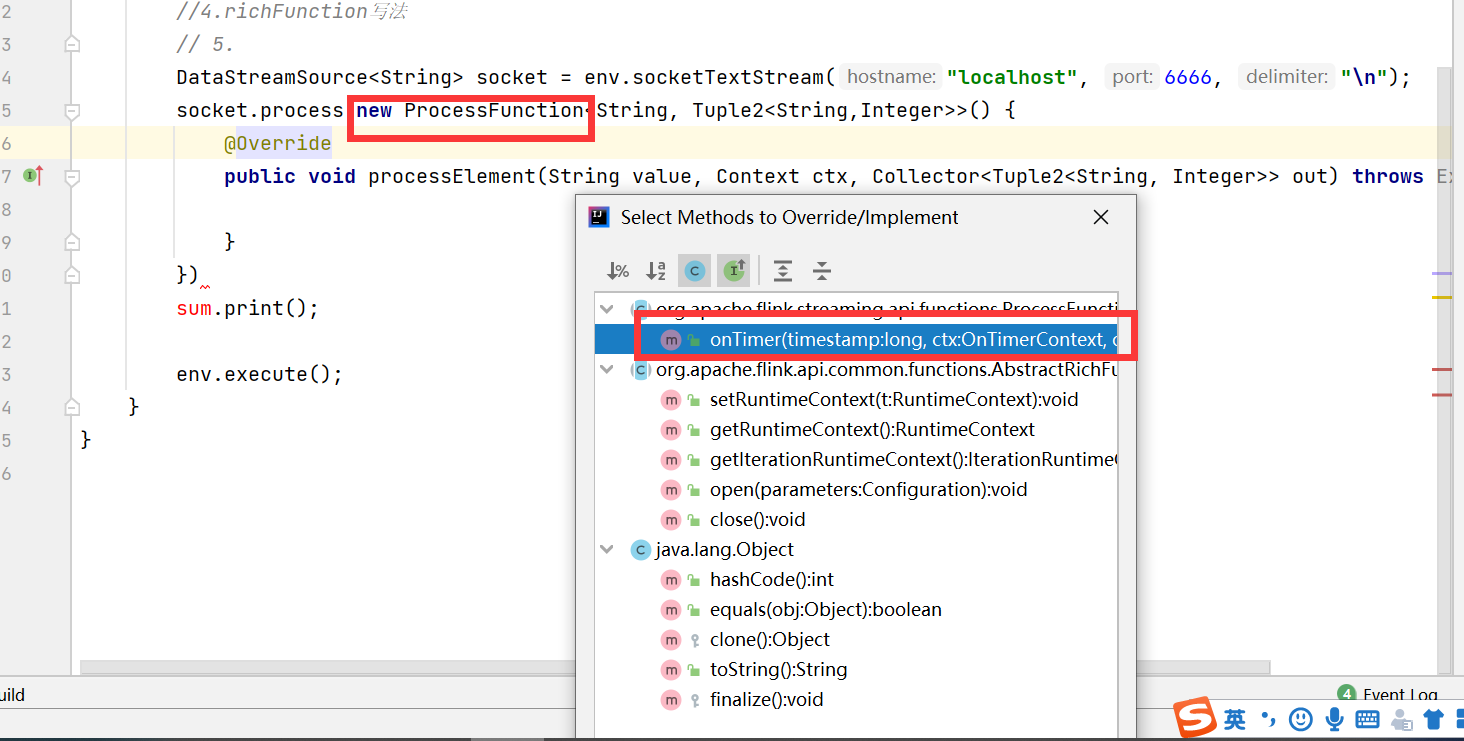The height and width of the screenshot is (741, 1464).
Task: Click the hostname: parameter hint
Action: tap(892, 77)
